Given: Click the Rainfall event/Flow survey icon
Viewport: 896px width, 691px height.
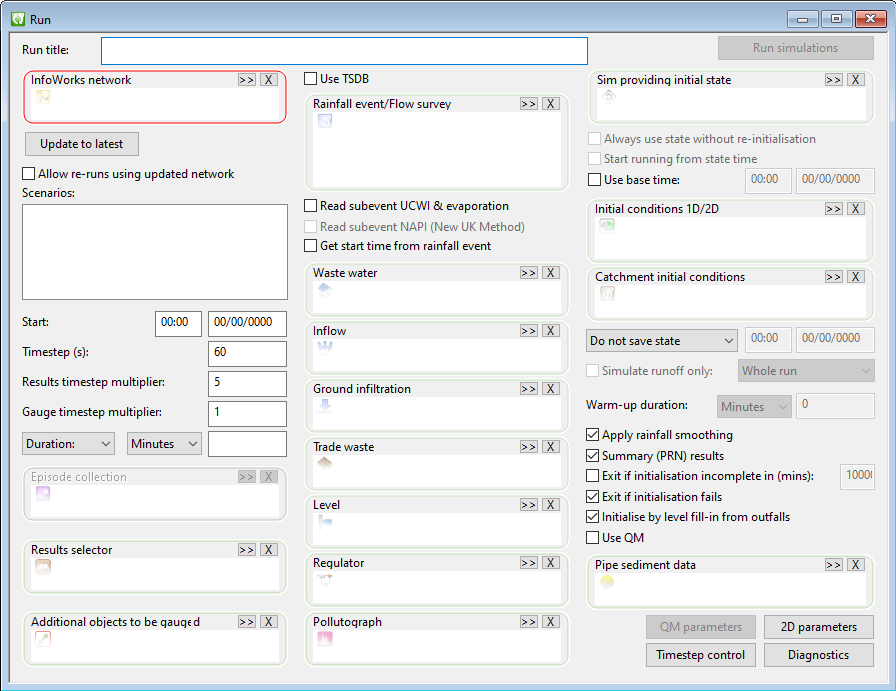Looking at the screenshot, I should pos(325,121).
